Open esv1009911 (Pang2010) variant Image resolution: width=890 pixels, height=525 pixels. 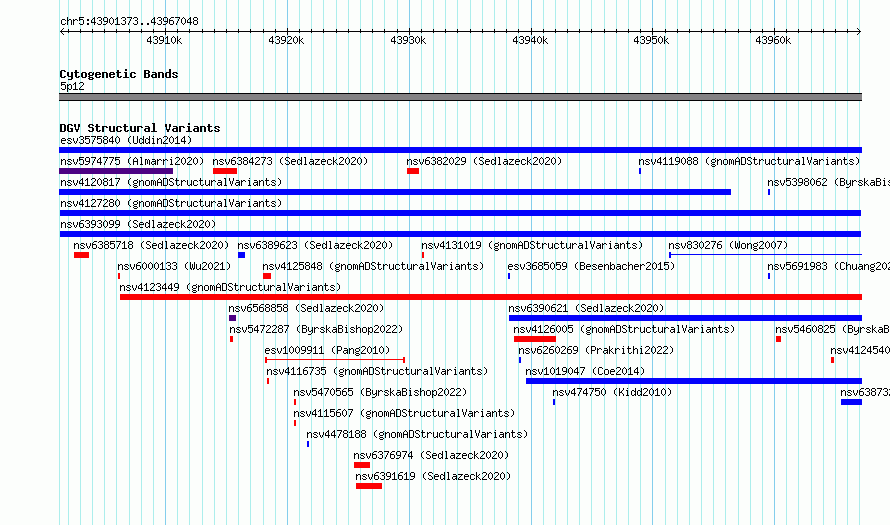328,350
